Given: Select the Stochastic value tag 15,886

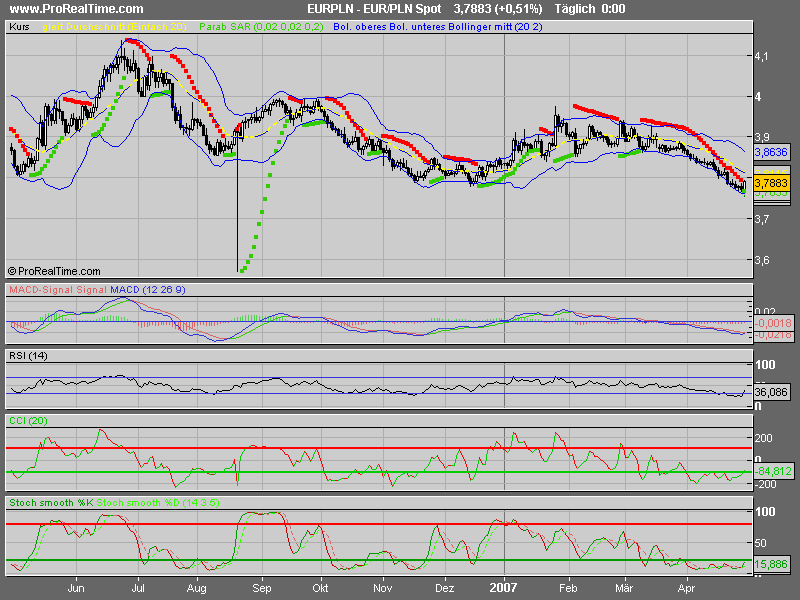Looking at the screenshot, I should pos(772,565).
